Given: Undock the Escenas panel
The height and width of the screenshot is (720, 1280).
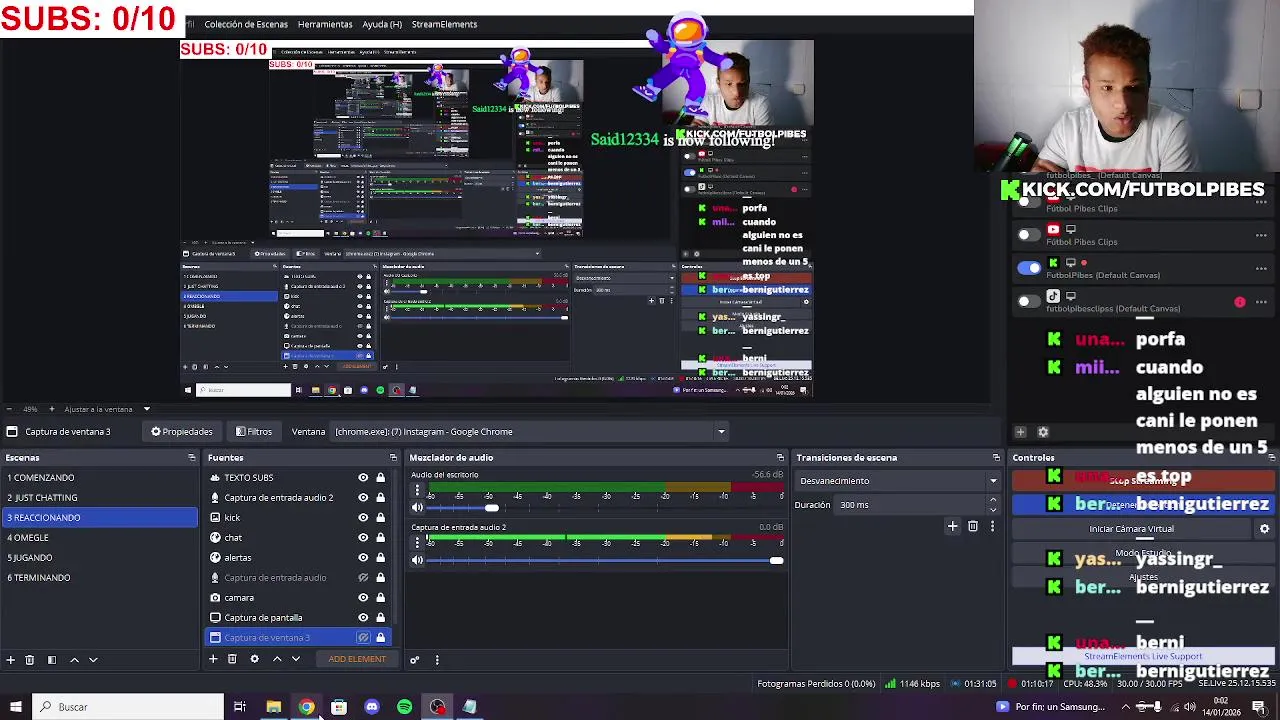Looking at the screenshot, I should click(191, 457).
